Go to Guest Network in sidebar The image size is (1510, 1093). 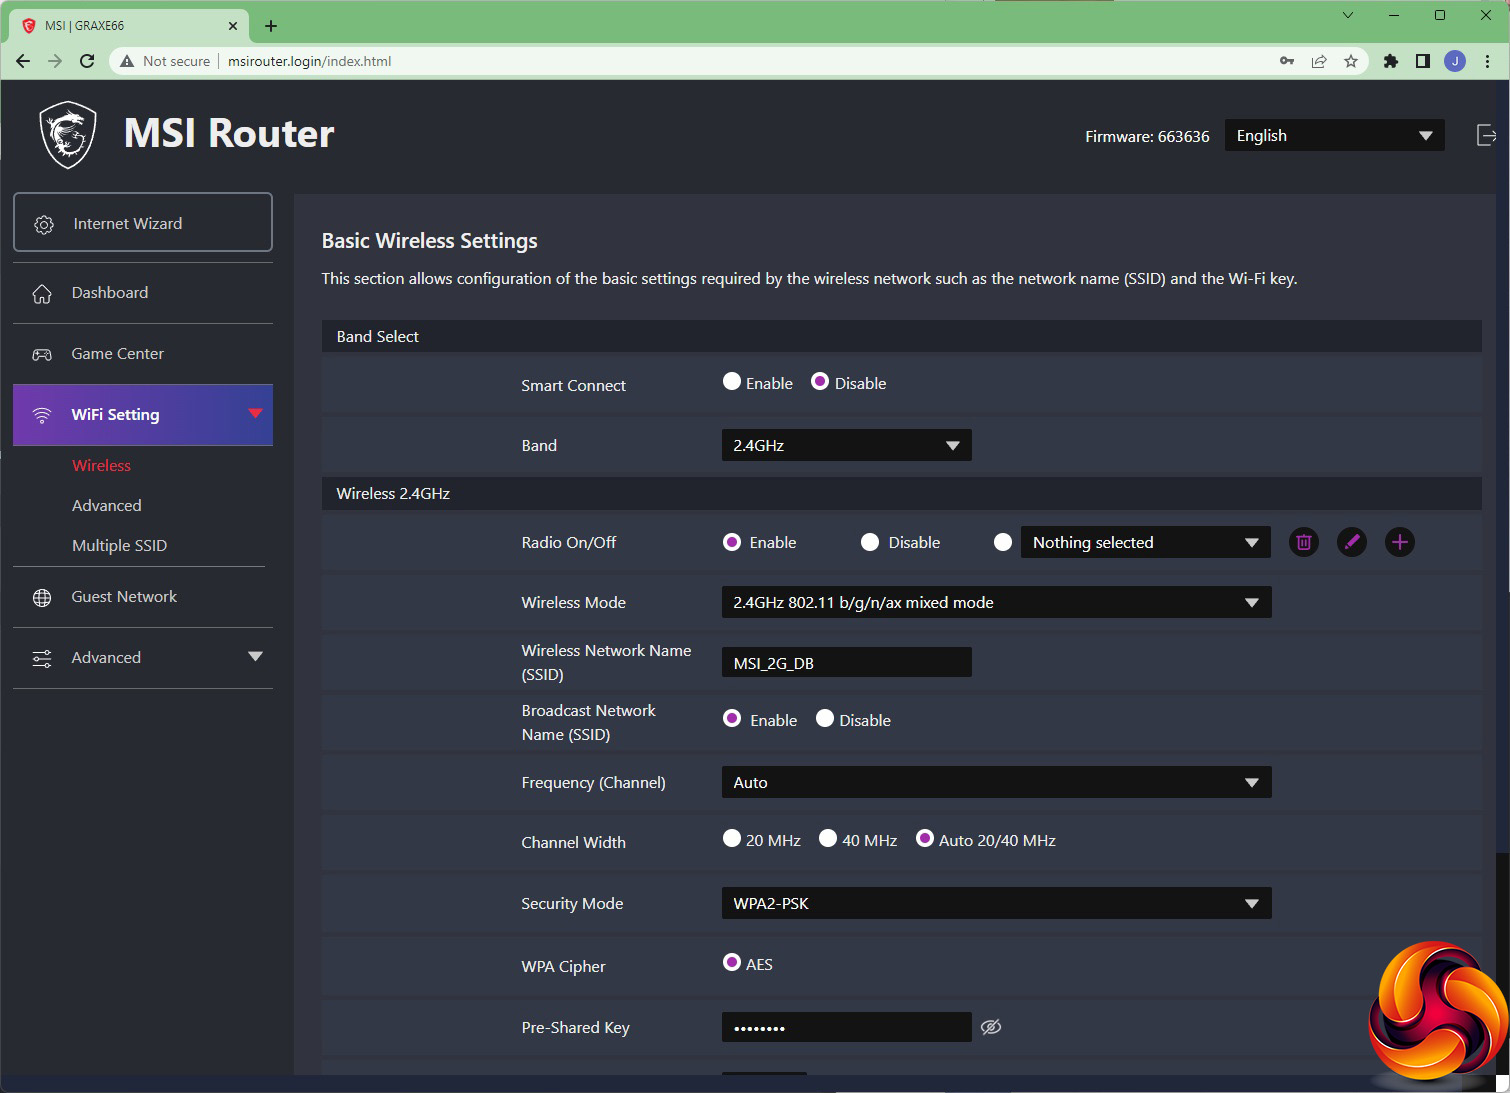124,597
